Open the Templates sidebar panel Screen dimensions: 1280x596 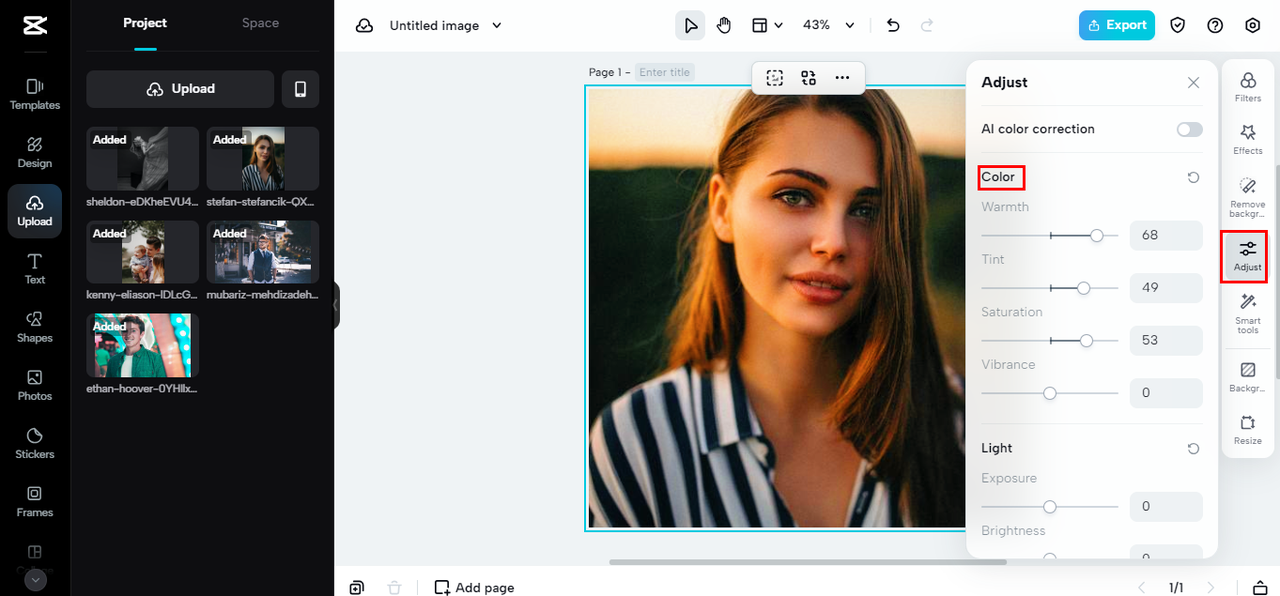pos(35,94)
